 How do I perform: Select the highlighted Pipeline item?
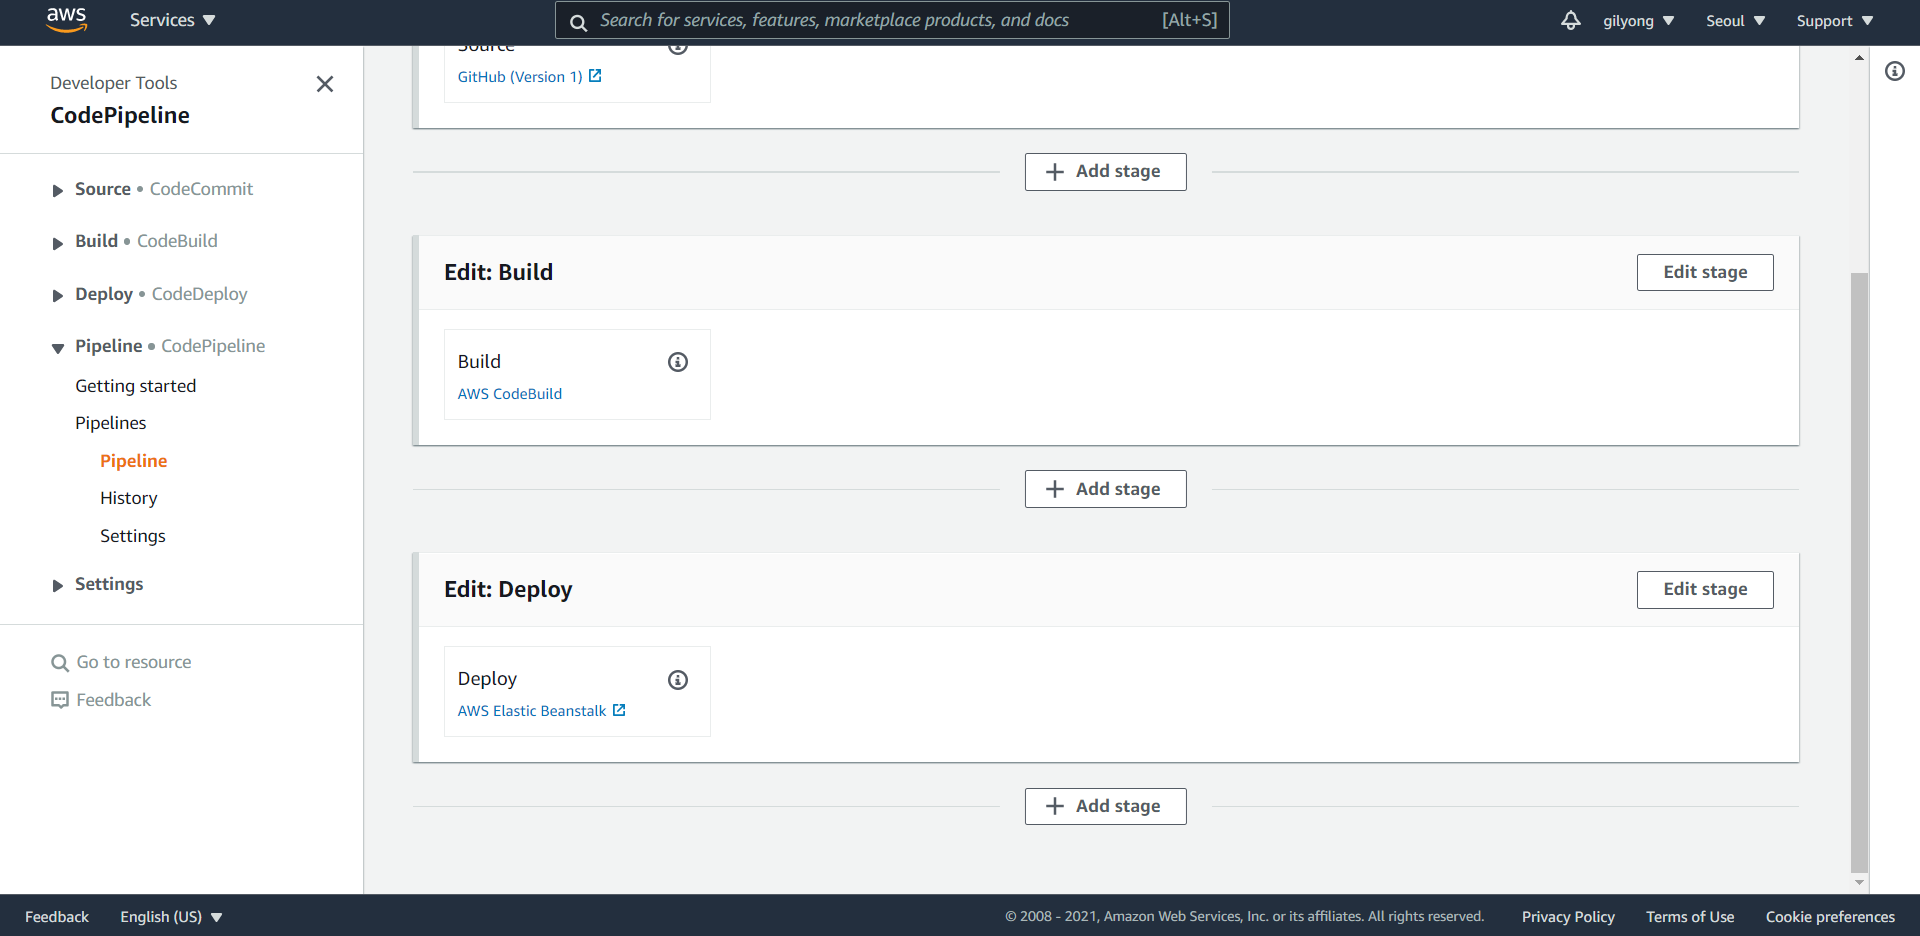tap(133, 461)
